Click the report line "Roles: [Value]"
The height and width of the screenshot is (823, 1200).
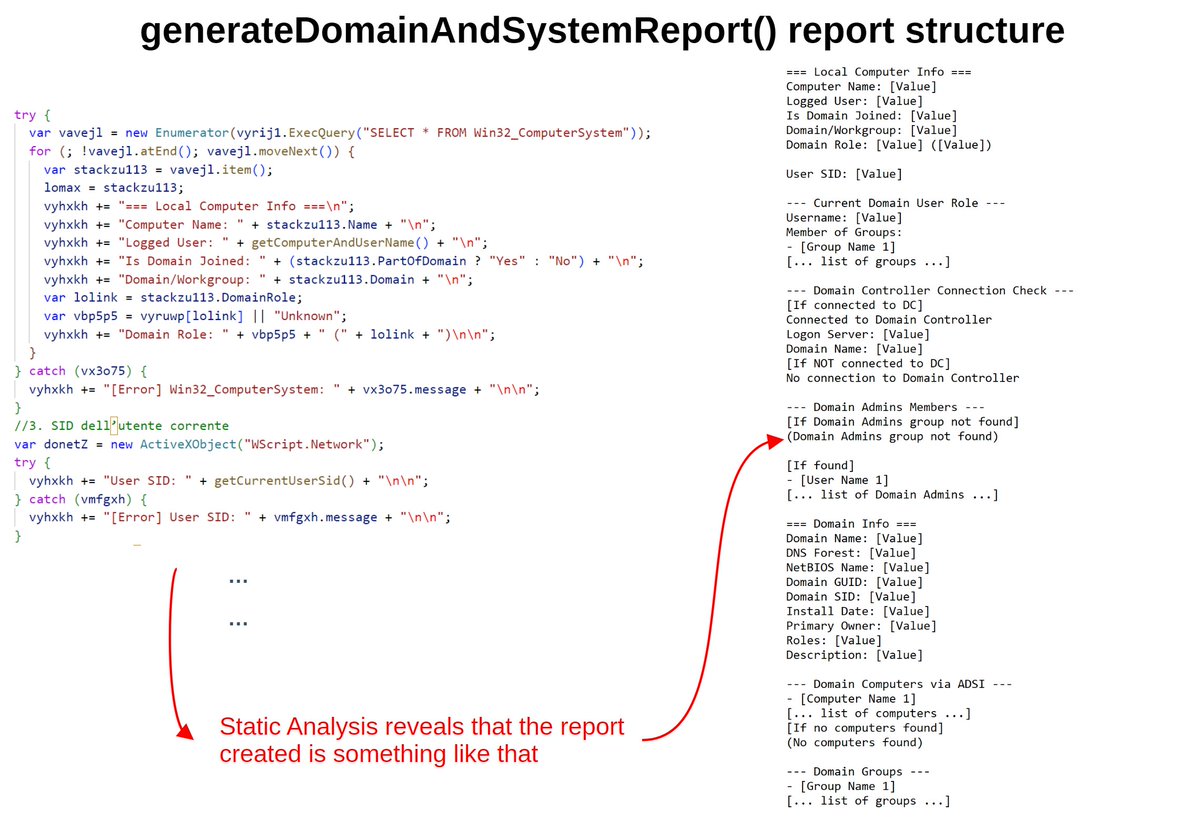pyautogui.click(x=833, y=640)
